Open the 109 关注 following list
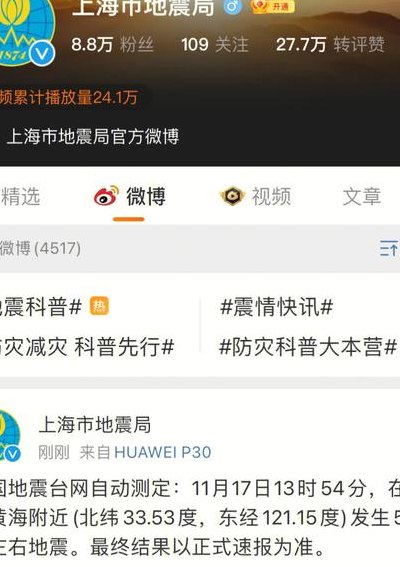This screenshot has height=567, width=400. click(x=215, y=45)
